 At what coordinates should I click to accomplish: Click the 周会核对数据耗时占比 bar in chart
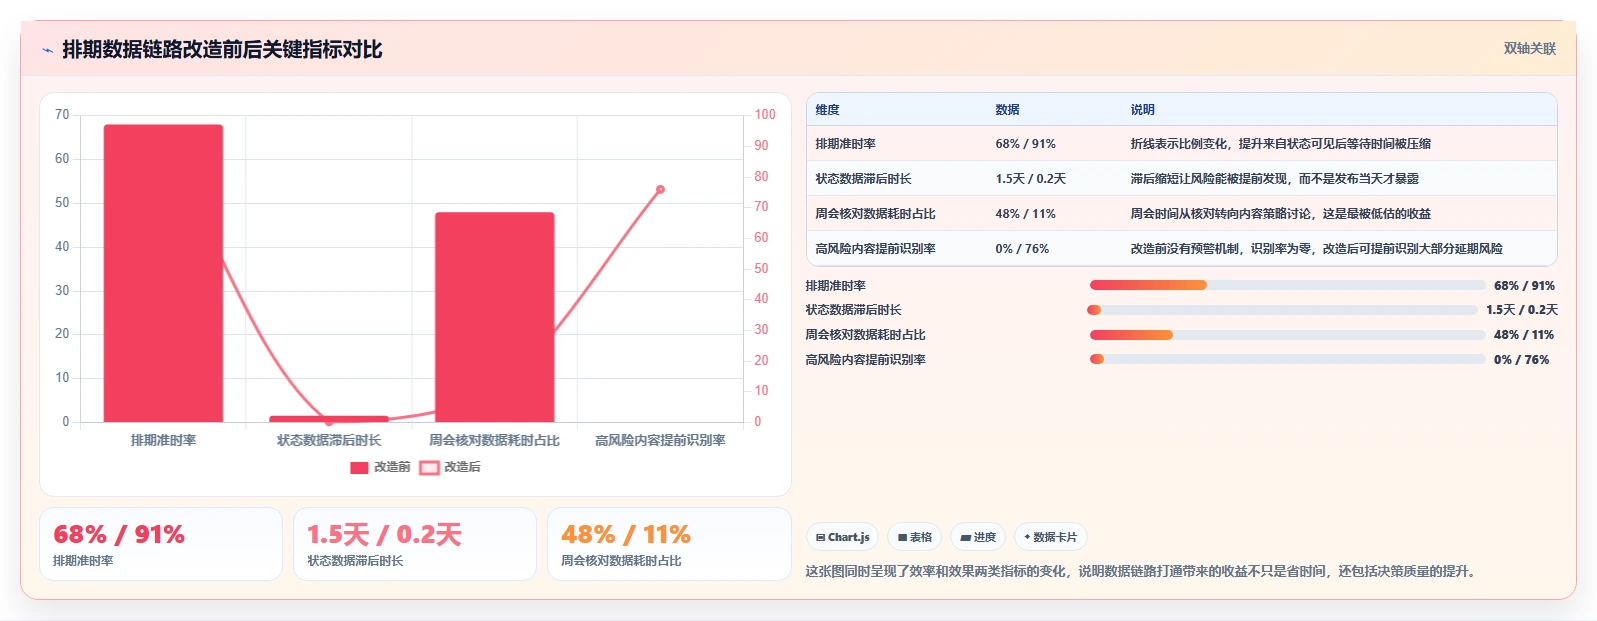pos(494,317)
